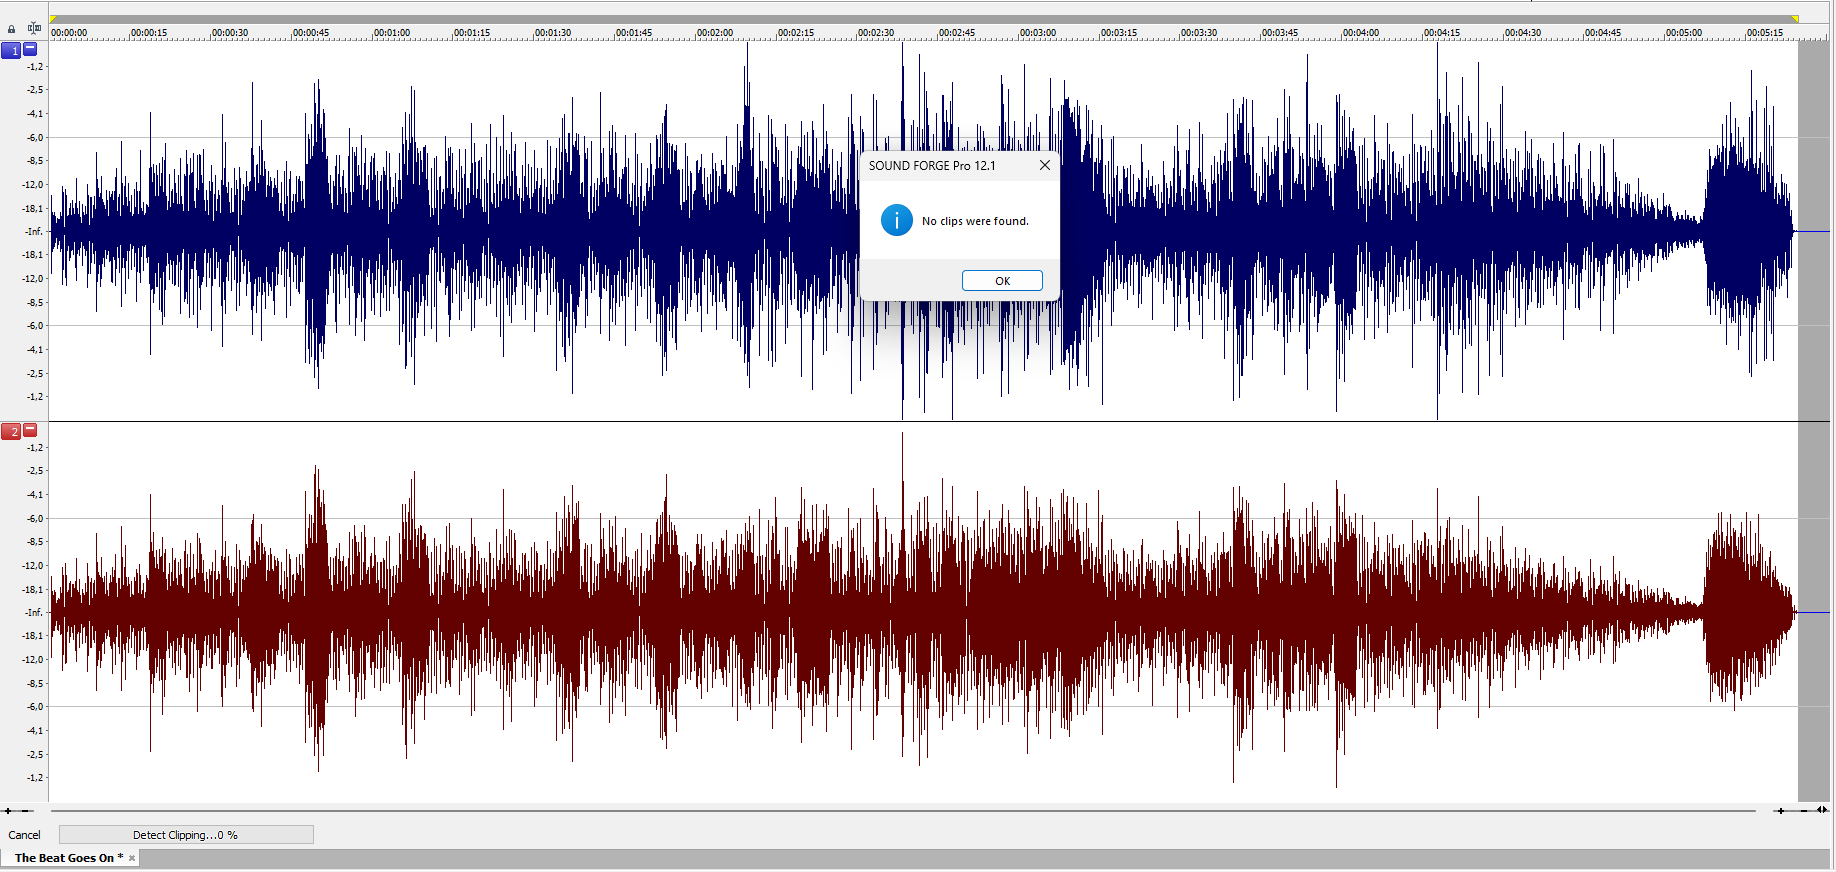The image size is (1836, 872).
Task: Click the lock icon above channel 1
Action: pyautogui.click(x=12, y=30)
